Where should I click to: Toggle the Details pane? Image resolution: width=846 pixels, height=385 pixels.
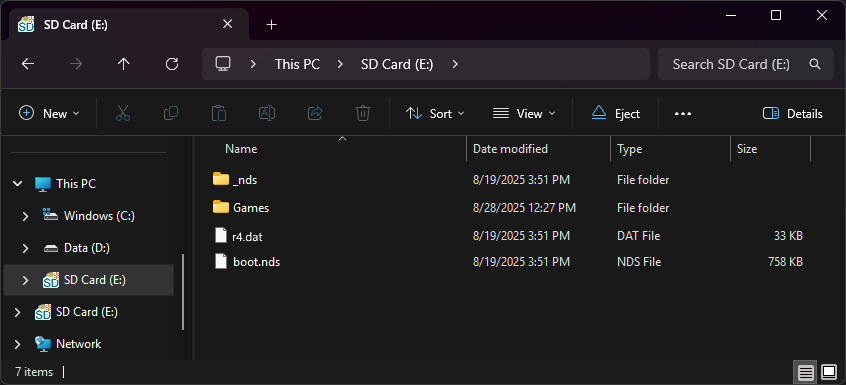793,114
